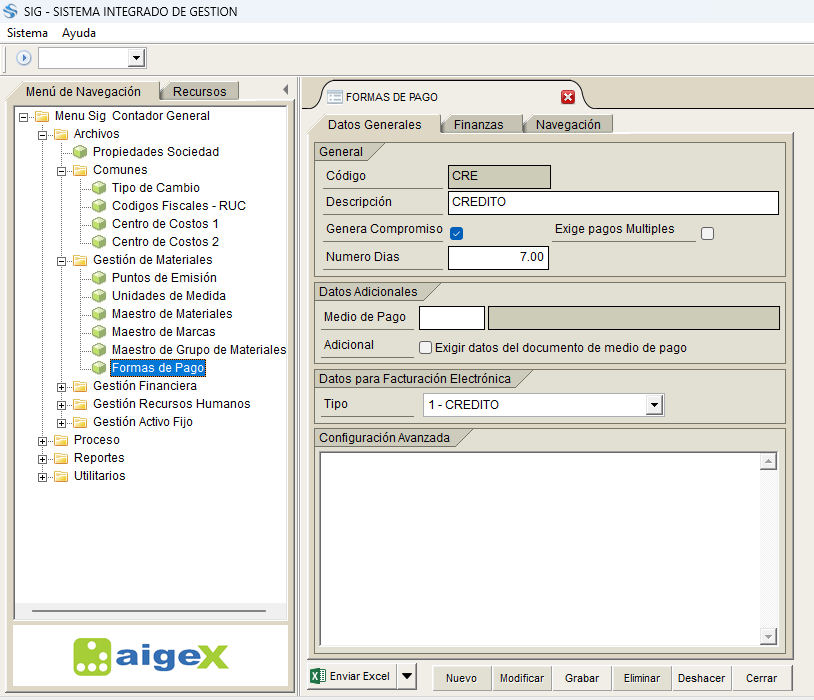Viewport: 814px width, 700px height.
Task: Open the Ayuda menu
Action: pos(79,33)
